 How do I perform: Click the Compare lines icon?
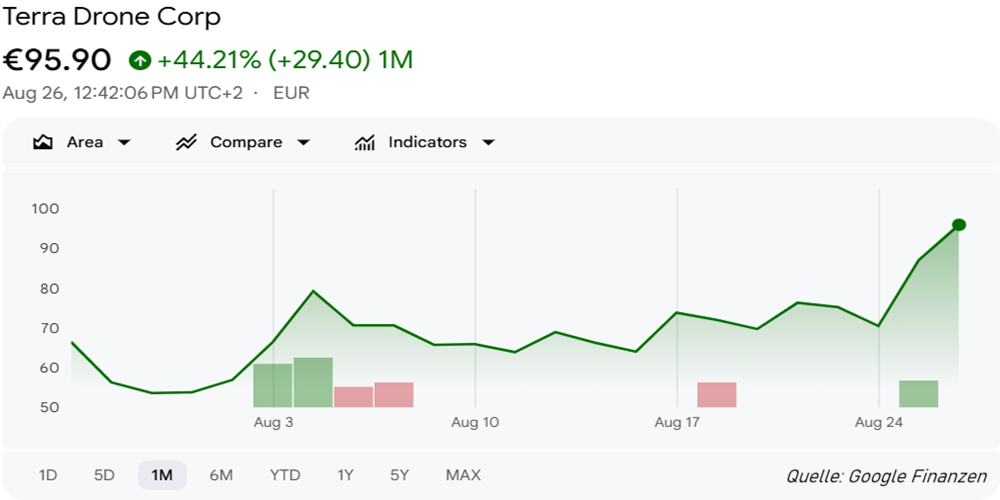[186, 142]
